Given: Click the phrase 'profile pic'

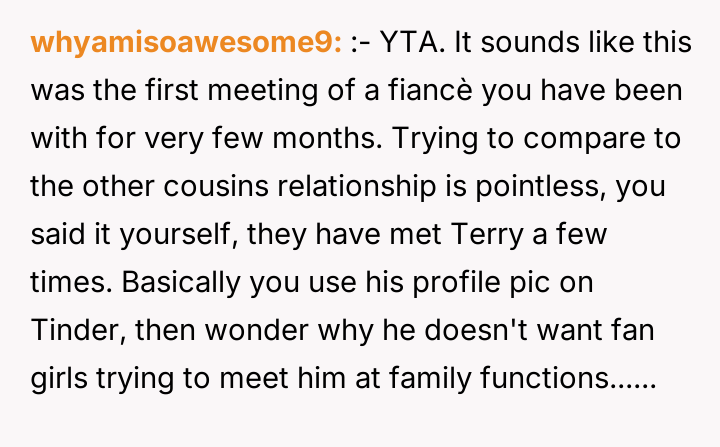Looking at the screenshot, I should (500, 282).
